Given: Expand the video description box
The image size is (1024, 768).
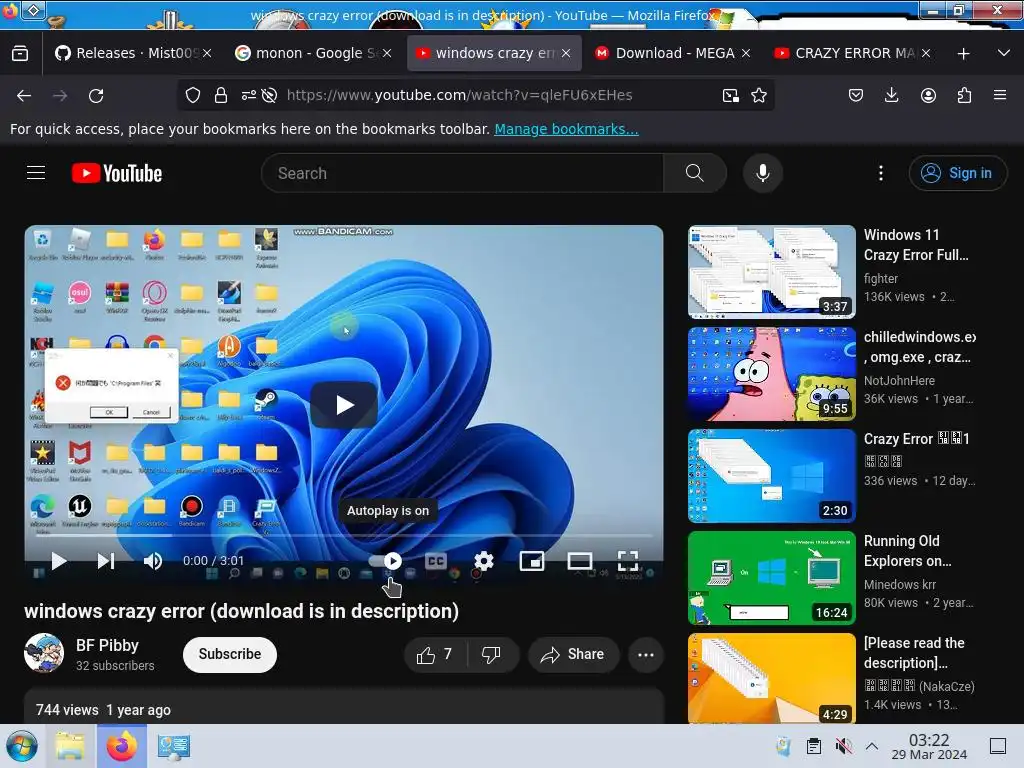Looking at the screenshot, I should (x=344, y=705).
